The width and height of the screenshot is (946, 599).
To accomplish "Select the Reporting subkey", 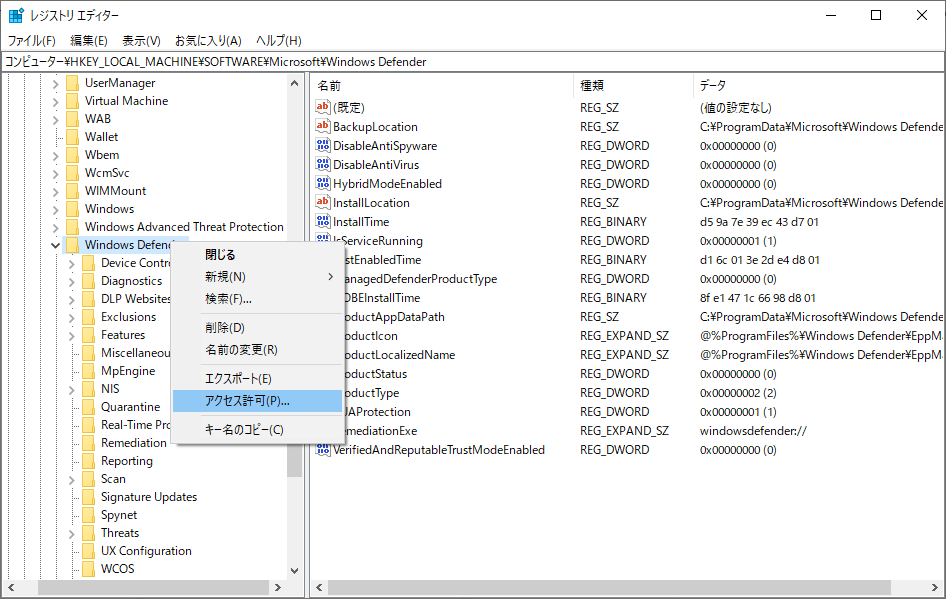I will click(x=127, y=461).
